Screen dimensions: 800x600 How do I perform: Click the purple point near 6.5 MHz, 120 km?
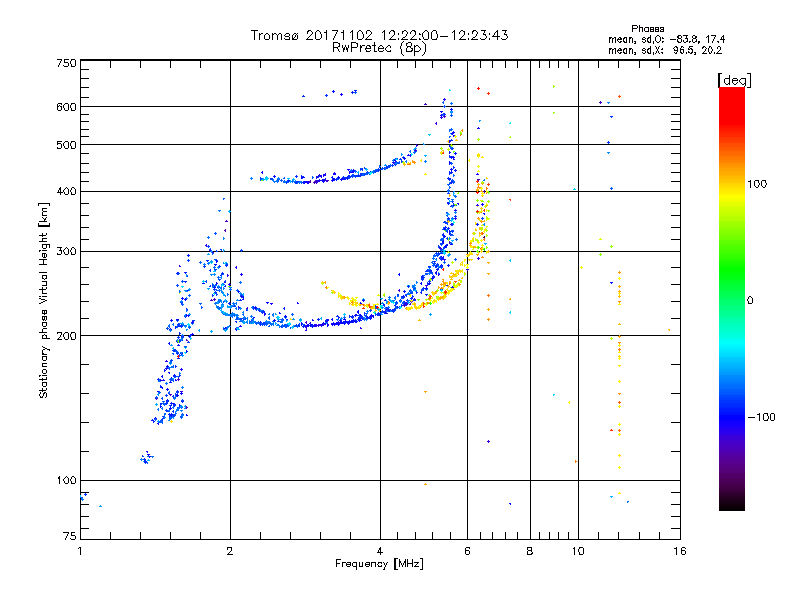coord(488,441)
